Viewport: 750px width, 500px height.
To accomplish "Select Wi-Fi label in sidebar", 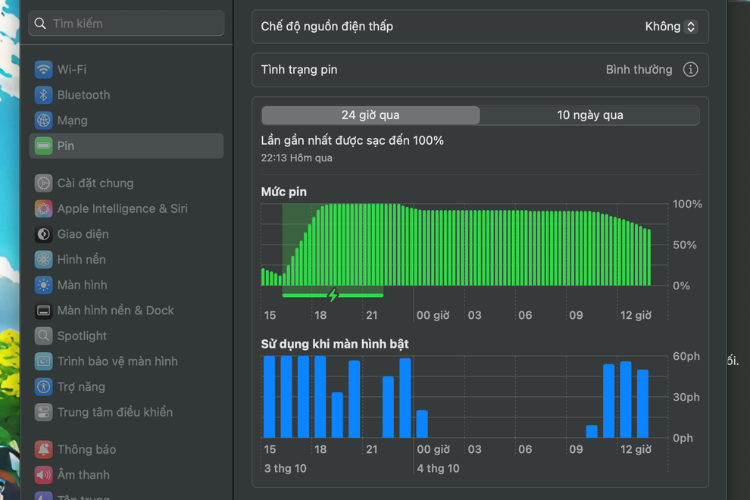I will [x=72, y=69].
